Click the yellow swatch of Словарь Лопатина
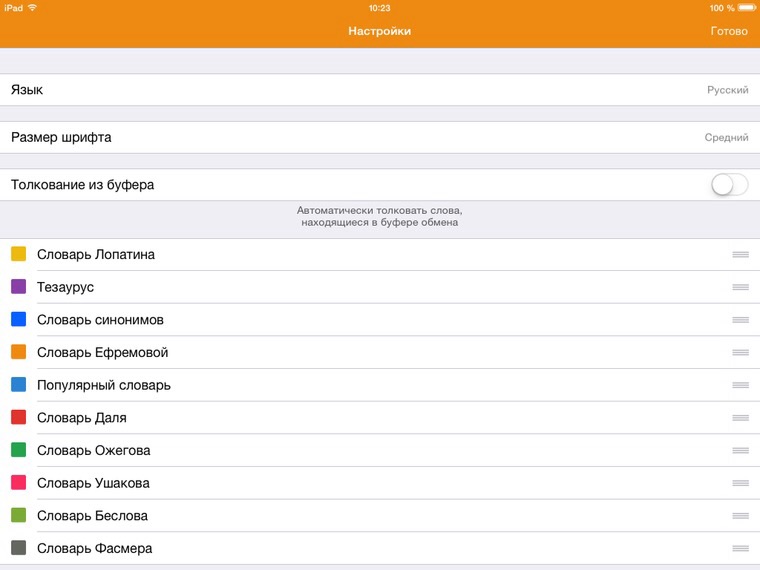Image resolution: width=760 pixels, height=570 pixels. coord(18,254)
